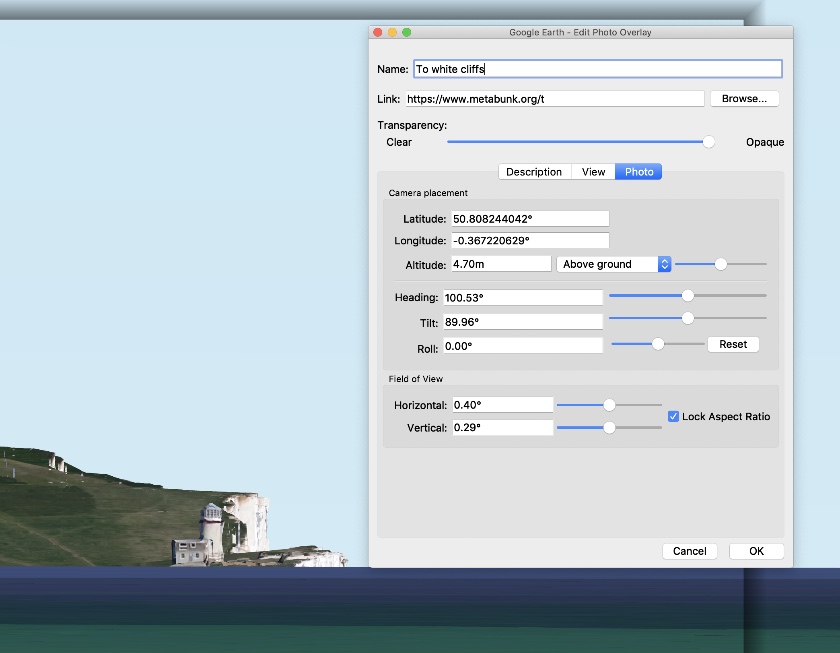840x653 pixels.
Task: Switch to the Description tab
Action: click(534, 172)
